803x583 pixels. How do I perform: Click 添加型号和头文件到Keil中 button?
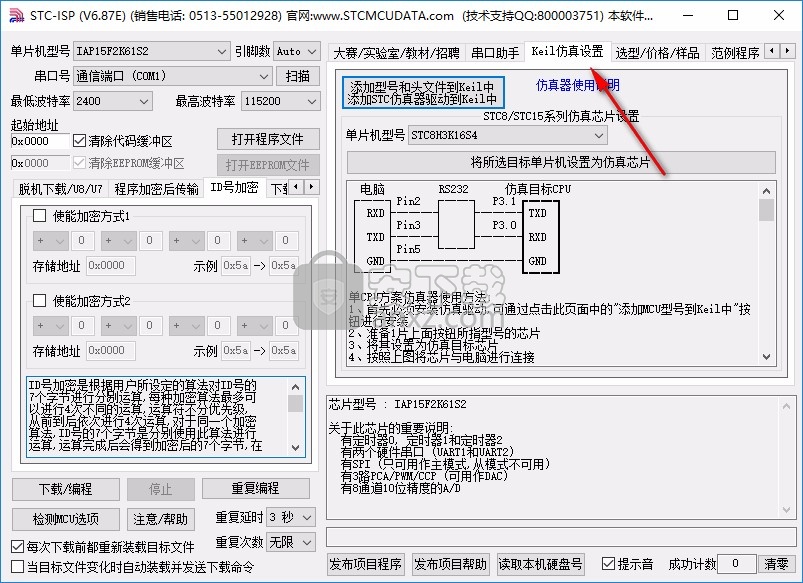click(x=423, y=92)
